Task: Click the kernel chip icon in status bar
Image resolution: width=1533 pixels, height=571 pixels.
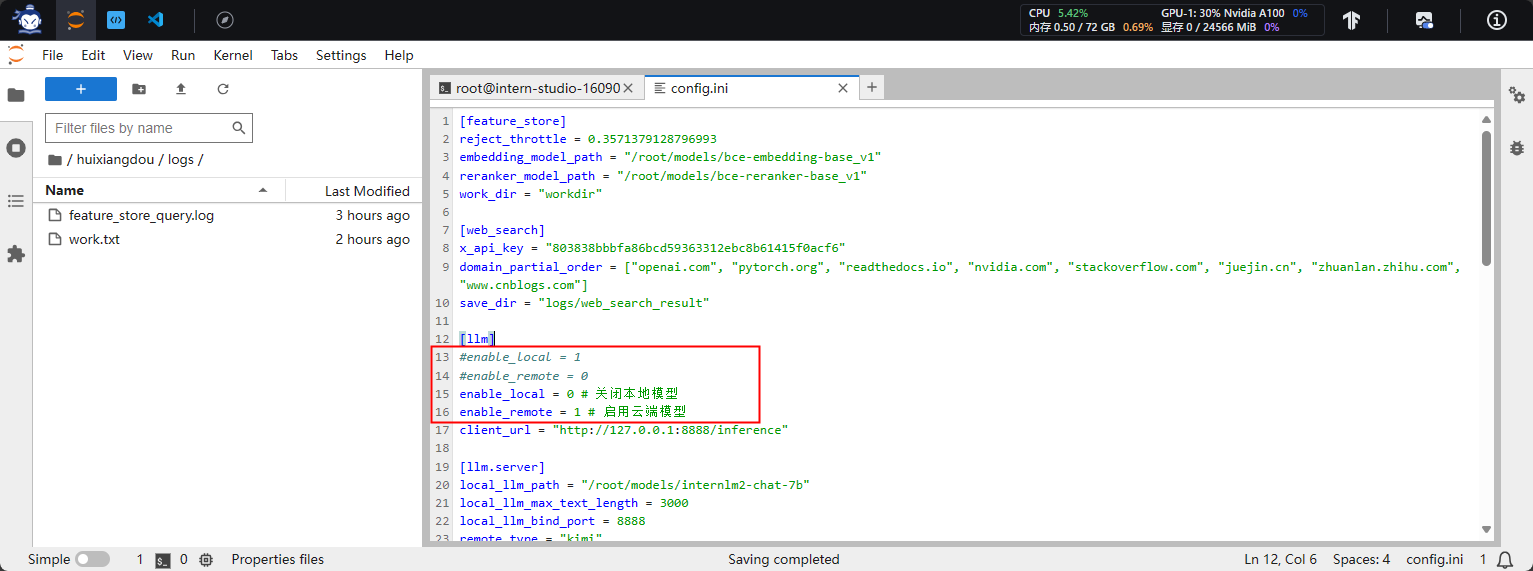Action: 206,560
